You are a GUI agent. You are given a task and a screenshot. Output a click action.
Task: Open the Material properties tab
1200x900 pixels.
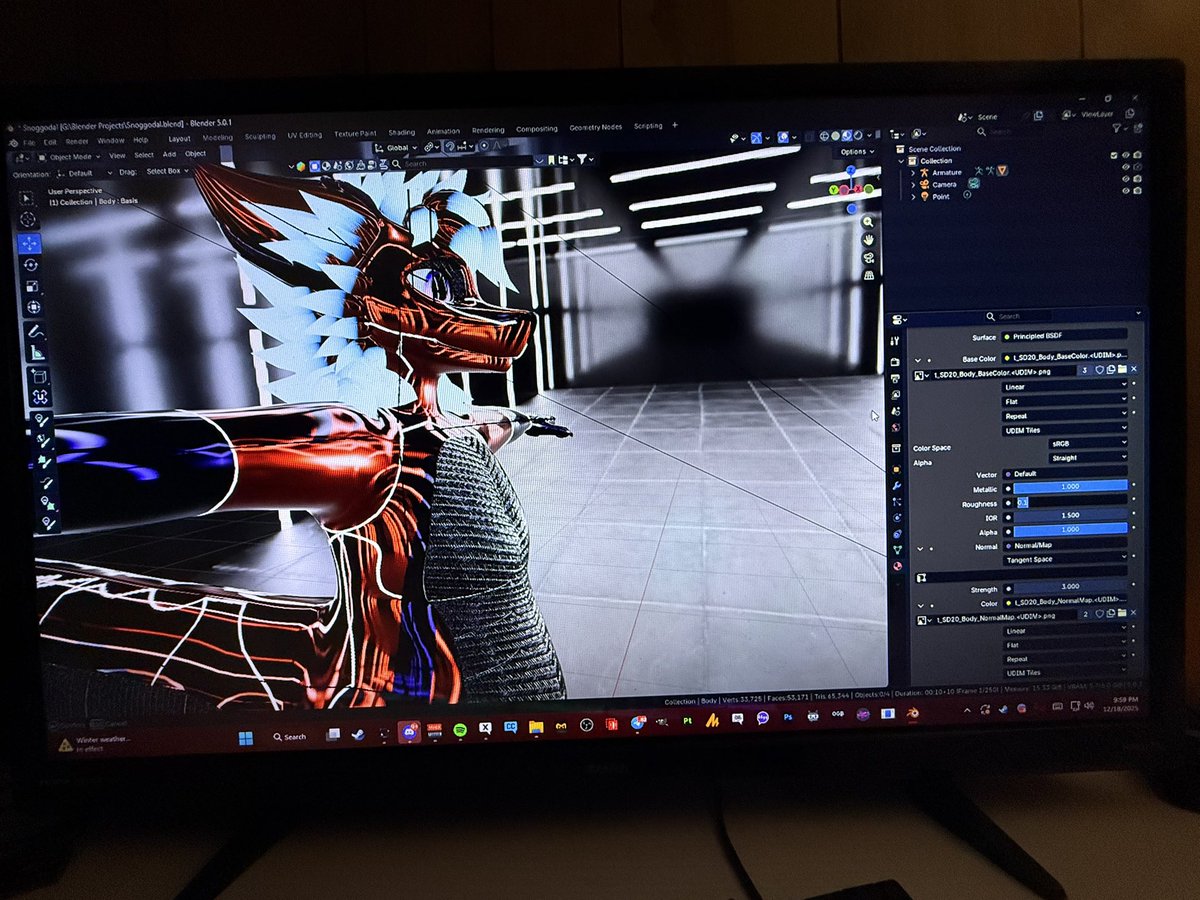tap(897, 566)
